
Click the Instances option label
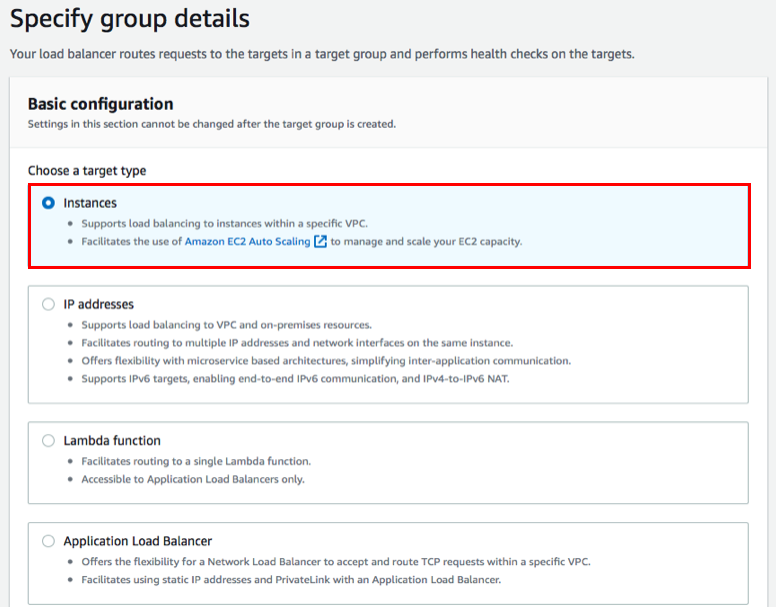90,203
